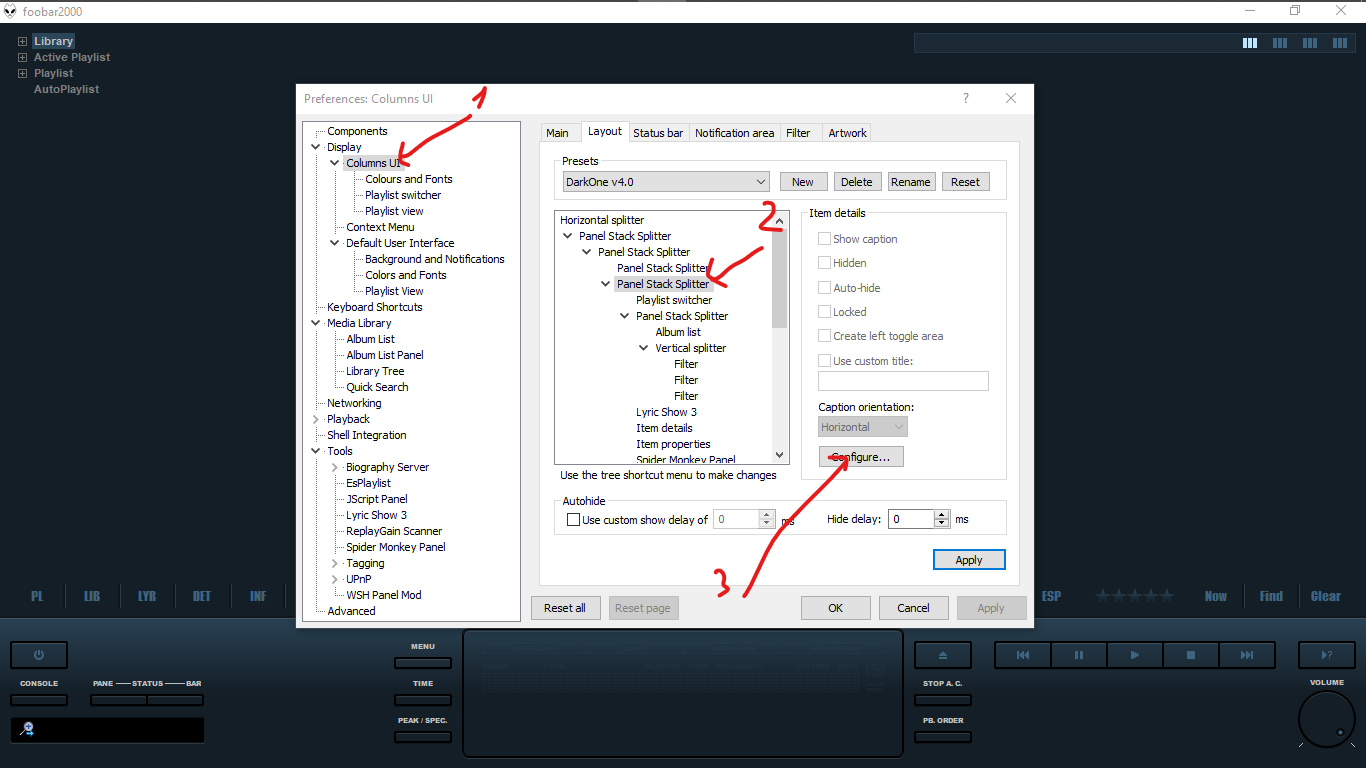The width and height of the screenshot is (1366, 768).
Task: Skip to next track
Action: [x=1247, y=655]
